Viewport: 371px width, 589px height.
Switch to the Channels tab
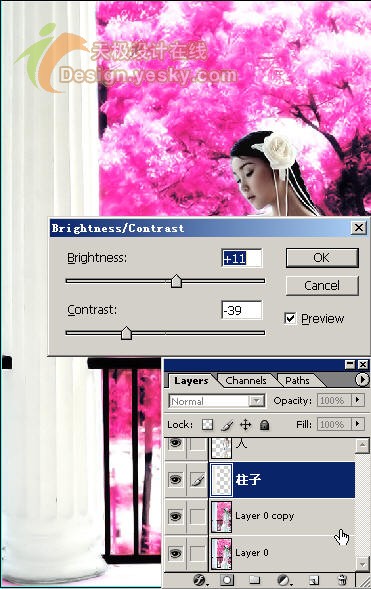[246, 381]
